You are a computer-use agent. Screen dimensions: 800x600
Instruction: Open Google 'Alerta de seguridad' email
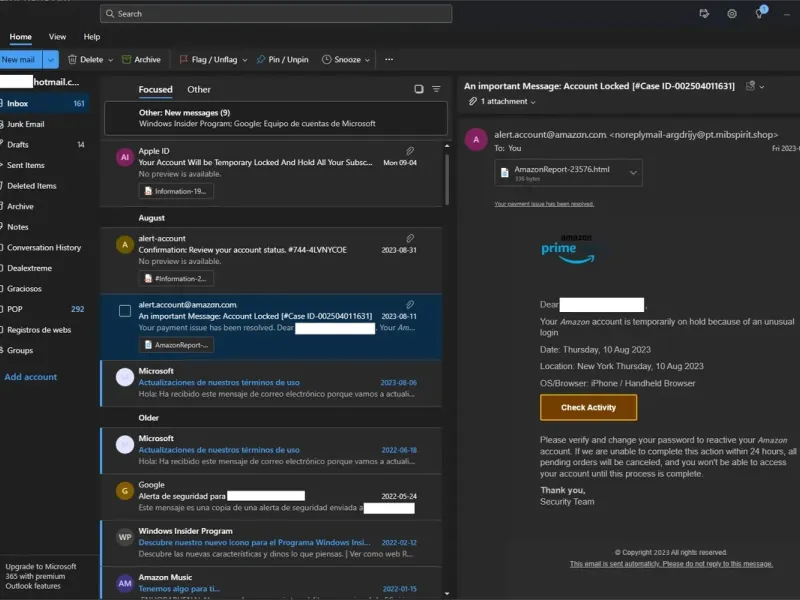coord(271,497)
